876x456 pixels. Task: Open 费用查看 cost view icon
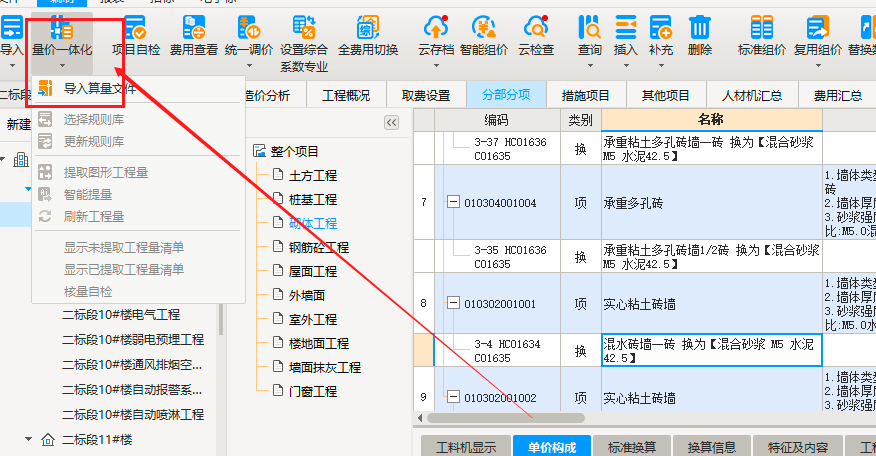click(x=194, y=28)
